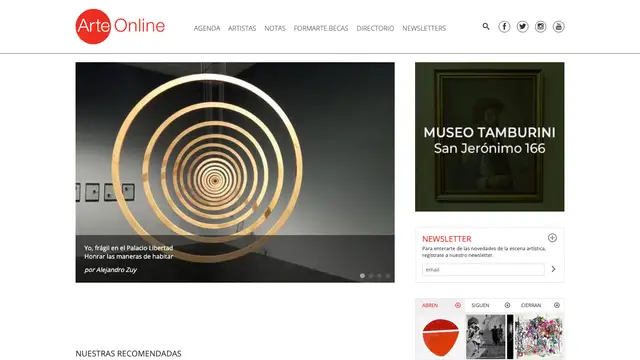Open the Directorio menu item
The width and height of the screenshot is (640, 360).
point(375,28)
